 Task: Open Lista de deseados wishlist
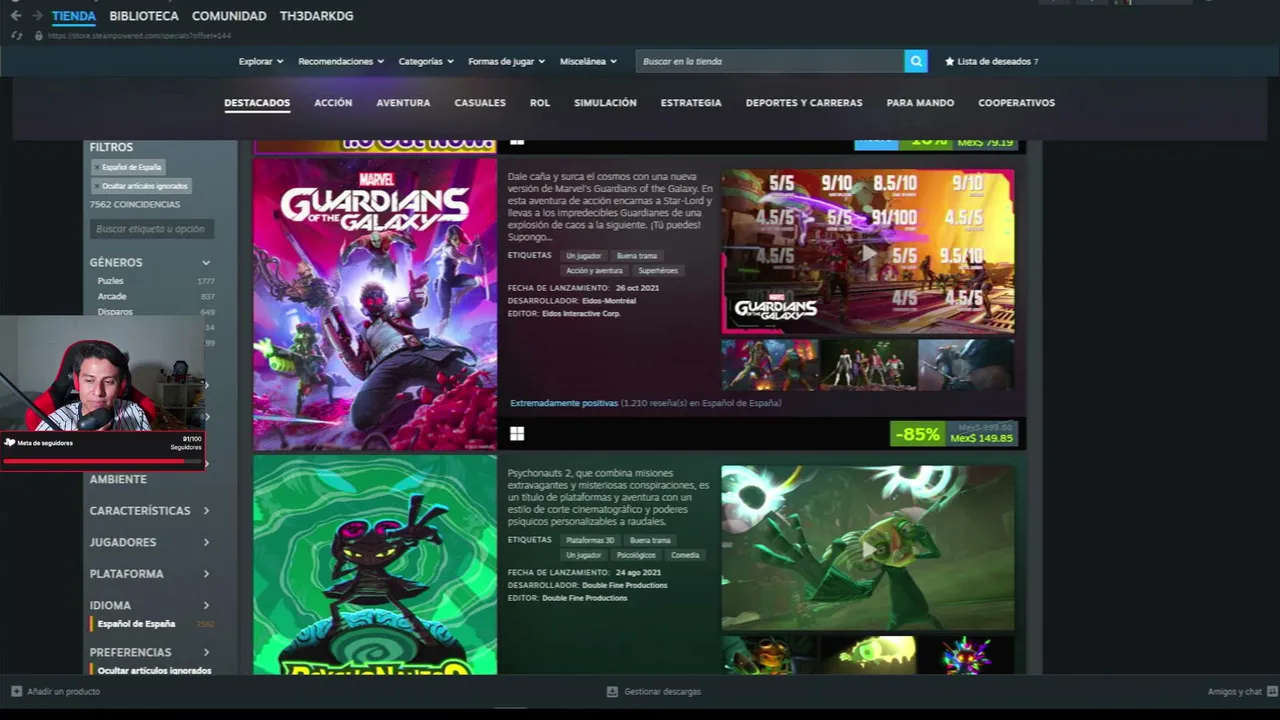pos(994,62)
